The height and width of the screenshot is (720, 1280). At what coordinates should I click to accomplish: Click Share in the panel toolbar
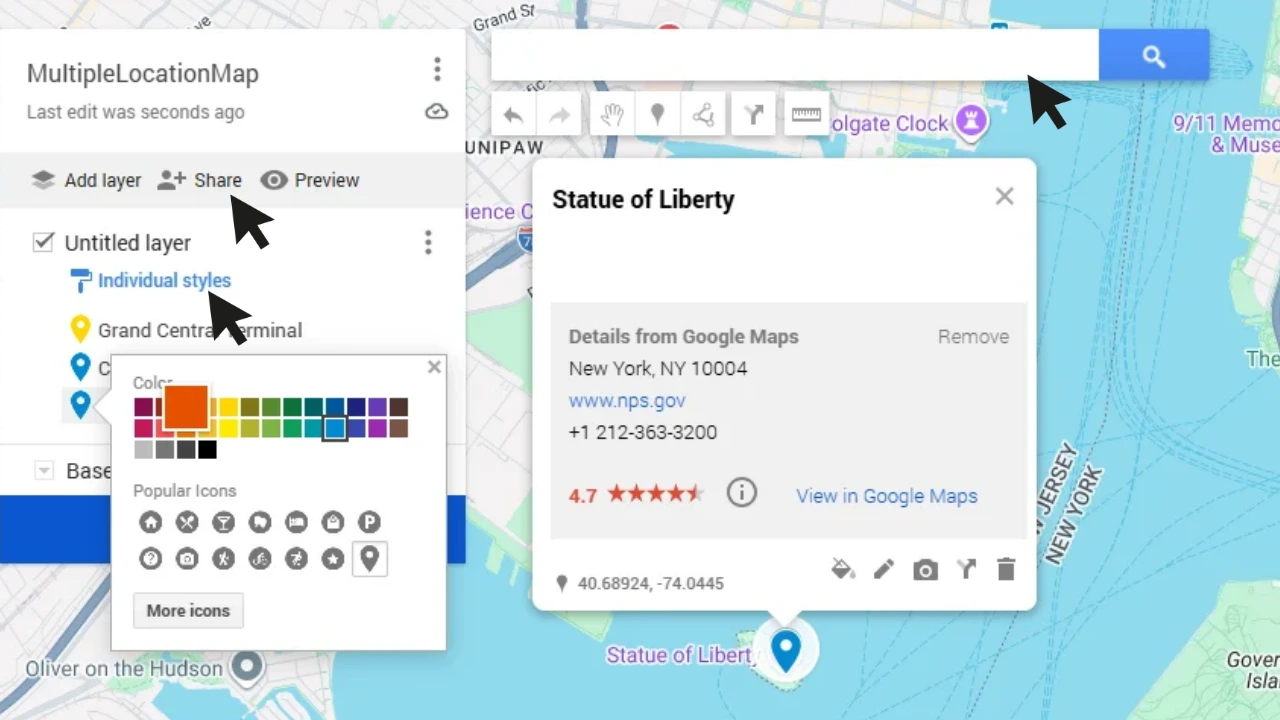(200, 180)
